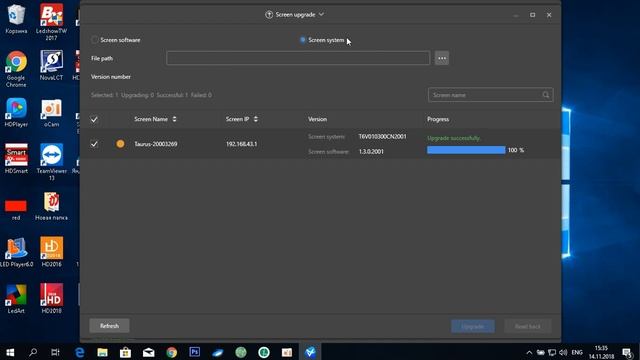The width and height of the screenshot is (640, 360).
Task: Open Mail app from the taskbar
Action: coord(149,352)
